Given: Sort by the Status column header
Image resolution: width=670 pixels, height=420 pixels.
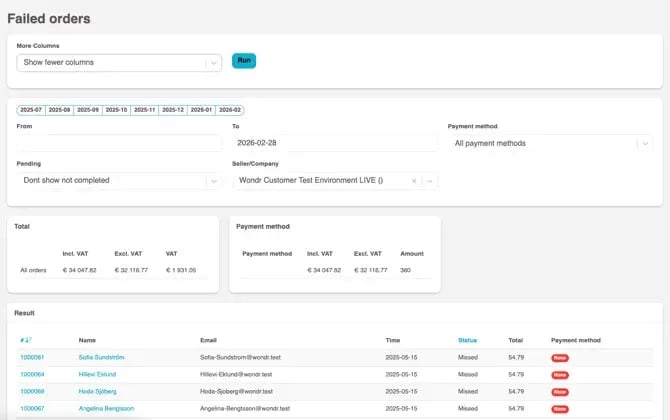Looking at the screenshot, I should (467, 340).
